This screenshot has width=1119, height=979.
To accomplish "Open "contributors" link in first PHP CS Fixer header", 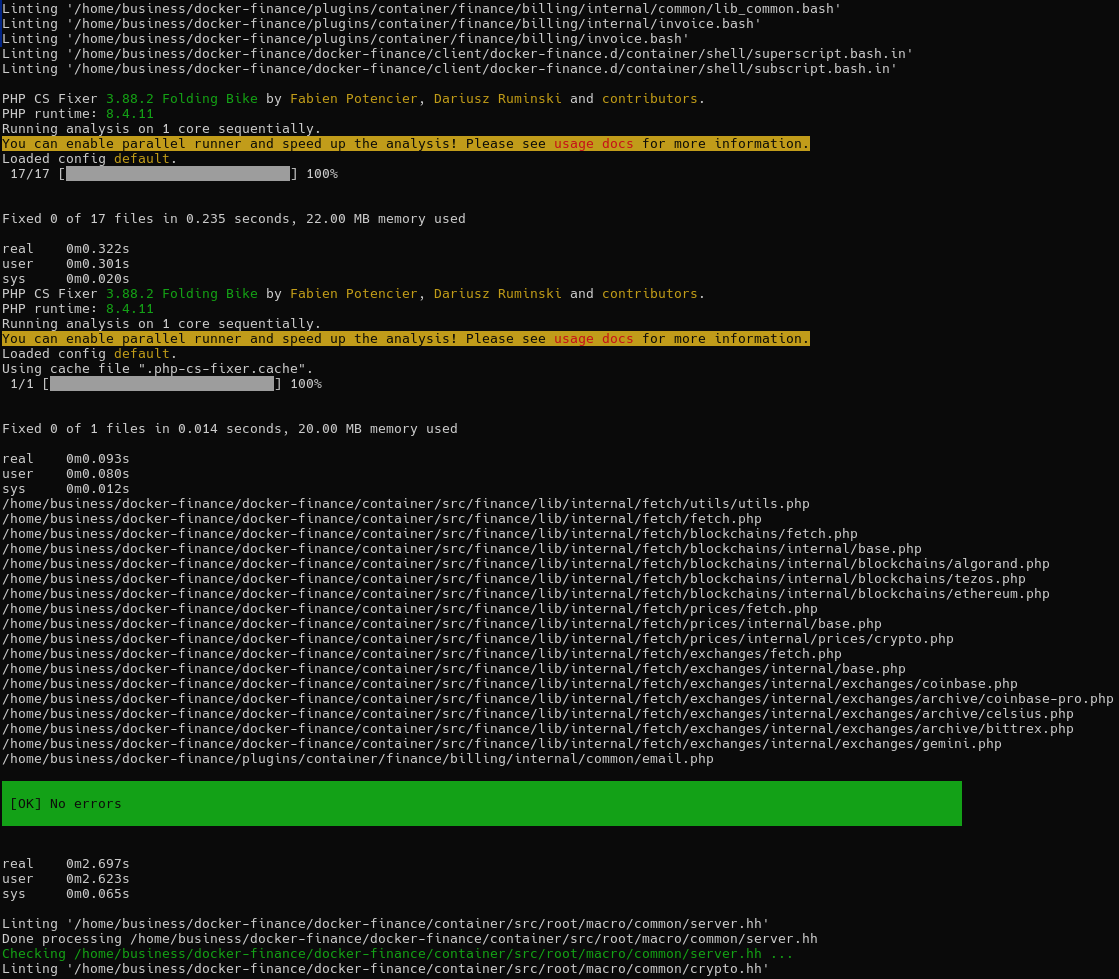I will pos(649,99).
